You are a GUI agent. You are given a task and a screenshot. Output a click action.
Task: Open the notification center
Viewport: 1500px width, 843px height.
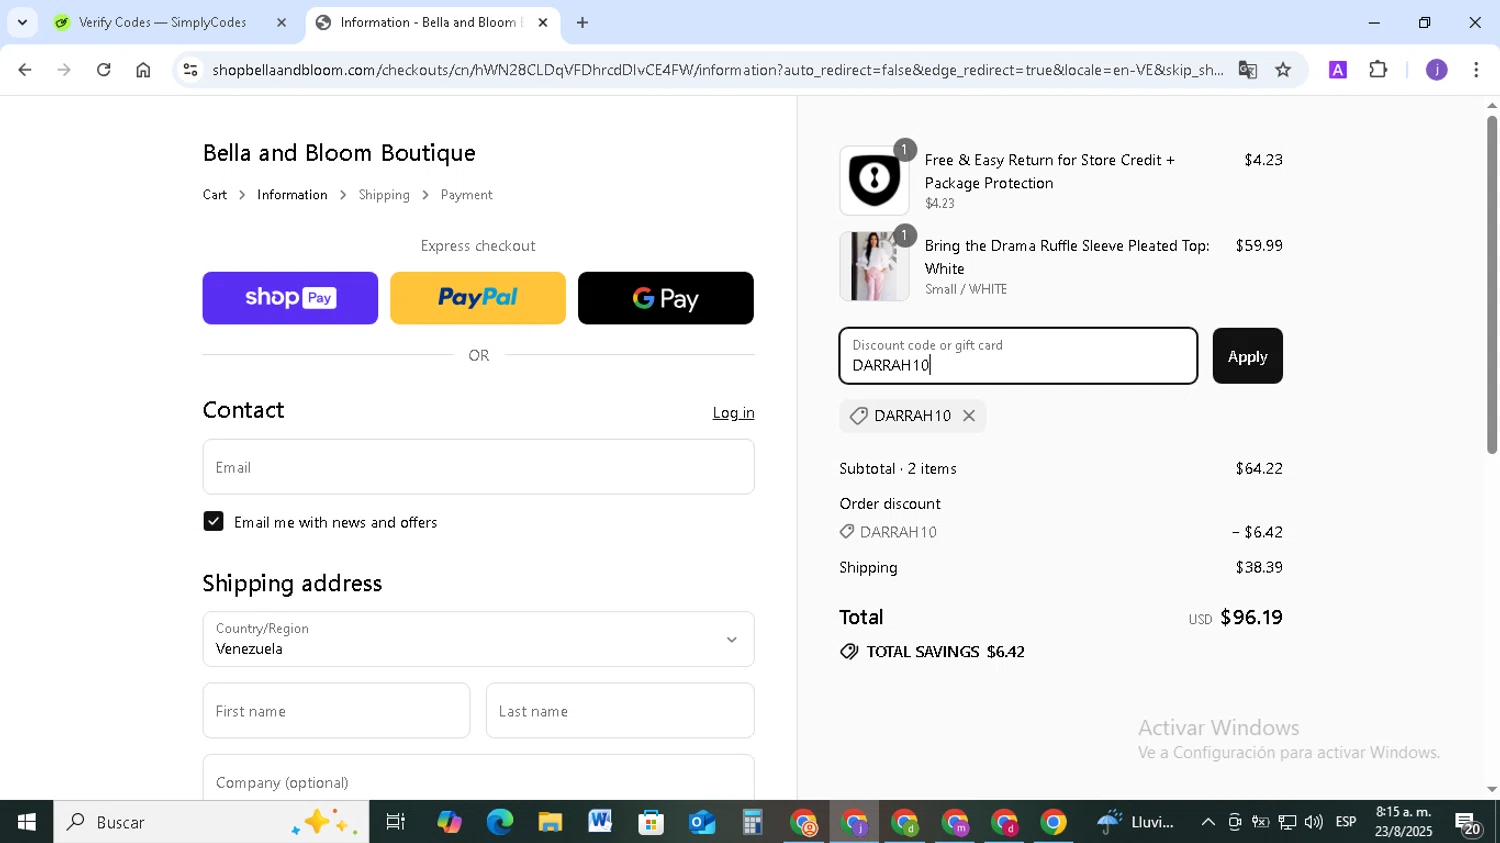click(x=1468, y=822)
